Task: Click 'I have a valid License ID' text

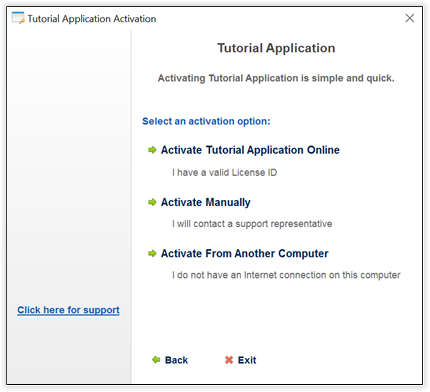Action: pos(224,173)
